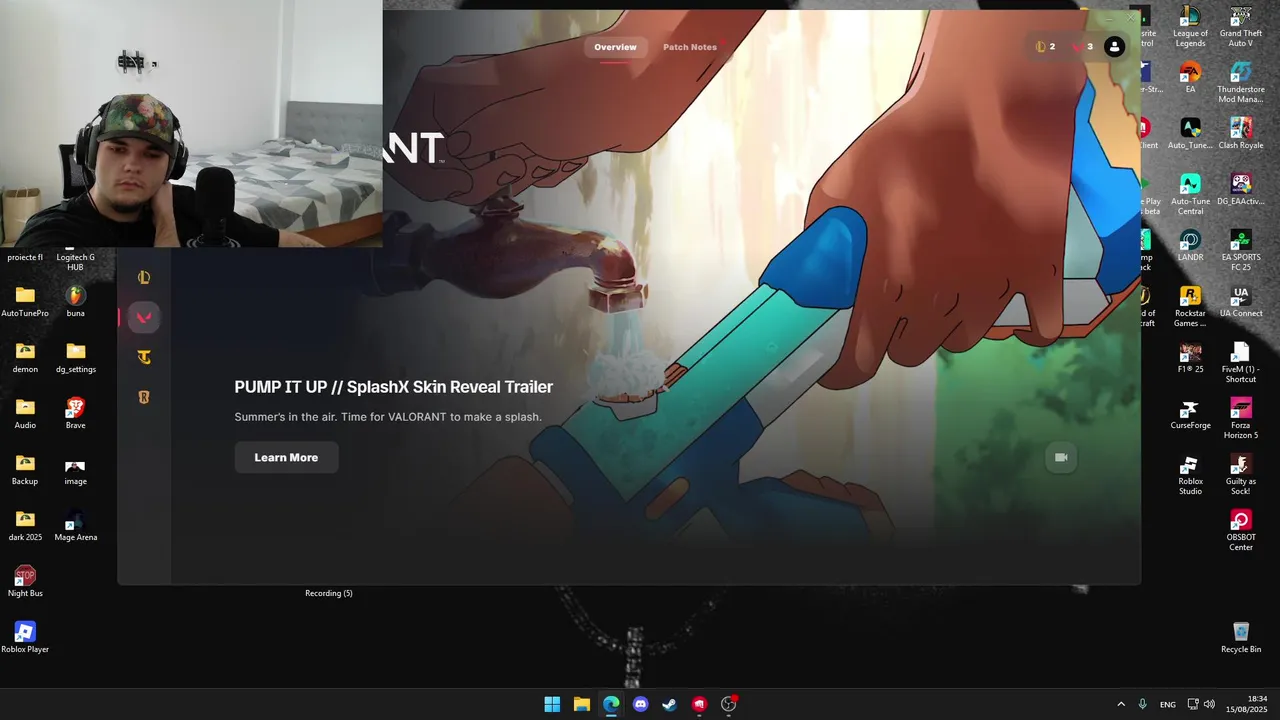Image resolution: width=1280 pixels, height=720 pixels.
Task: Open Night Bus desktop icon
Action: 25,581
